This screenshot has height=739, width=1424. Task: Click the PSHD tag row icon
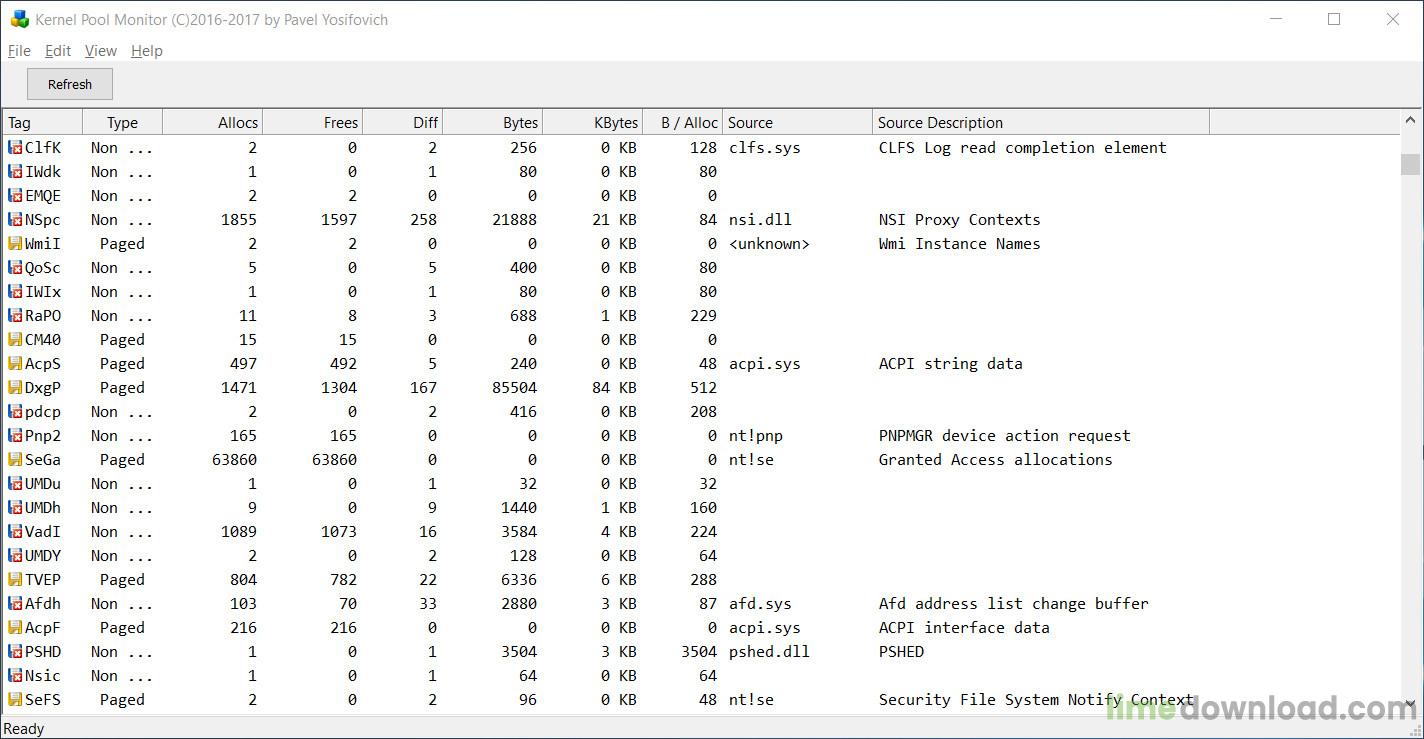click(15, 652)
